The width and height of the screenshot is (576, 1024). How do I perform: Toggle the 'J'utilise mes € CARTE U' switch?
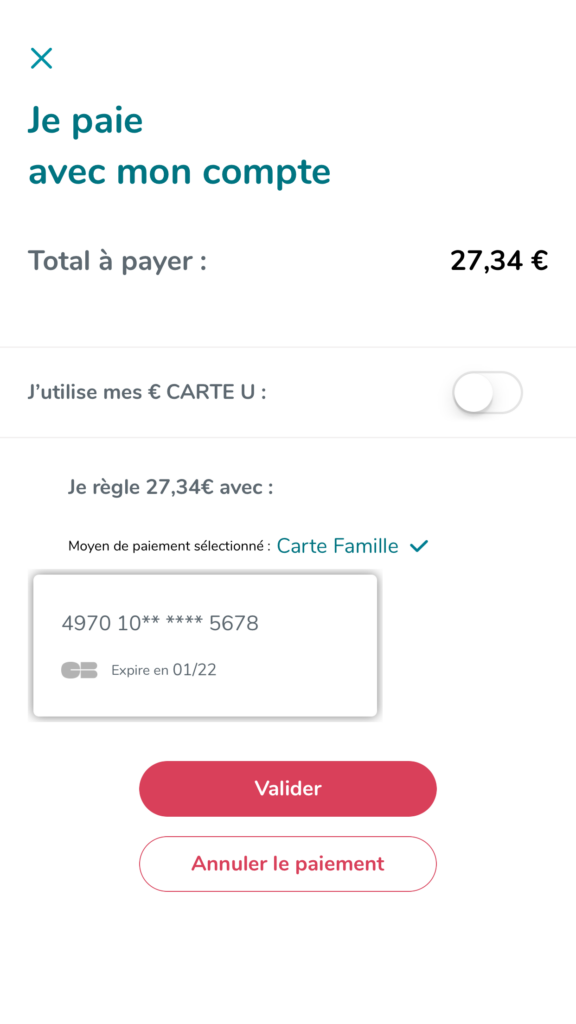487,392
